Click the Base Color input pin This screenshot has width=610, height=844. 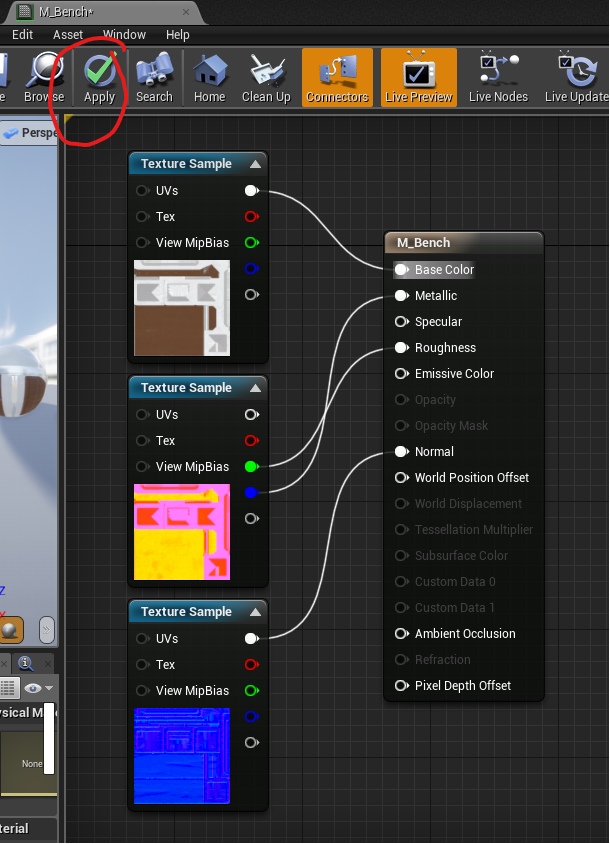point(401,270)
